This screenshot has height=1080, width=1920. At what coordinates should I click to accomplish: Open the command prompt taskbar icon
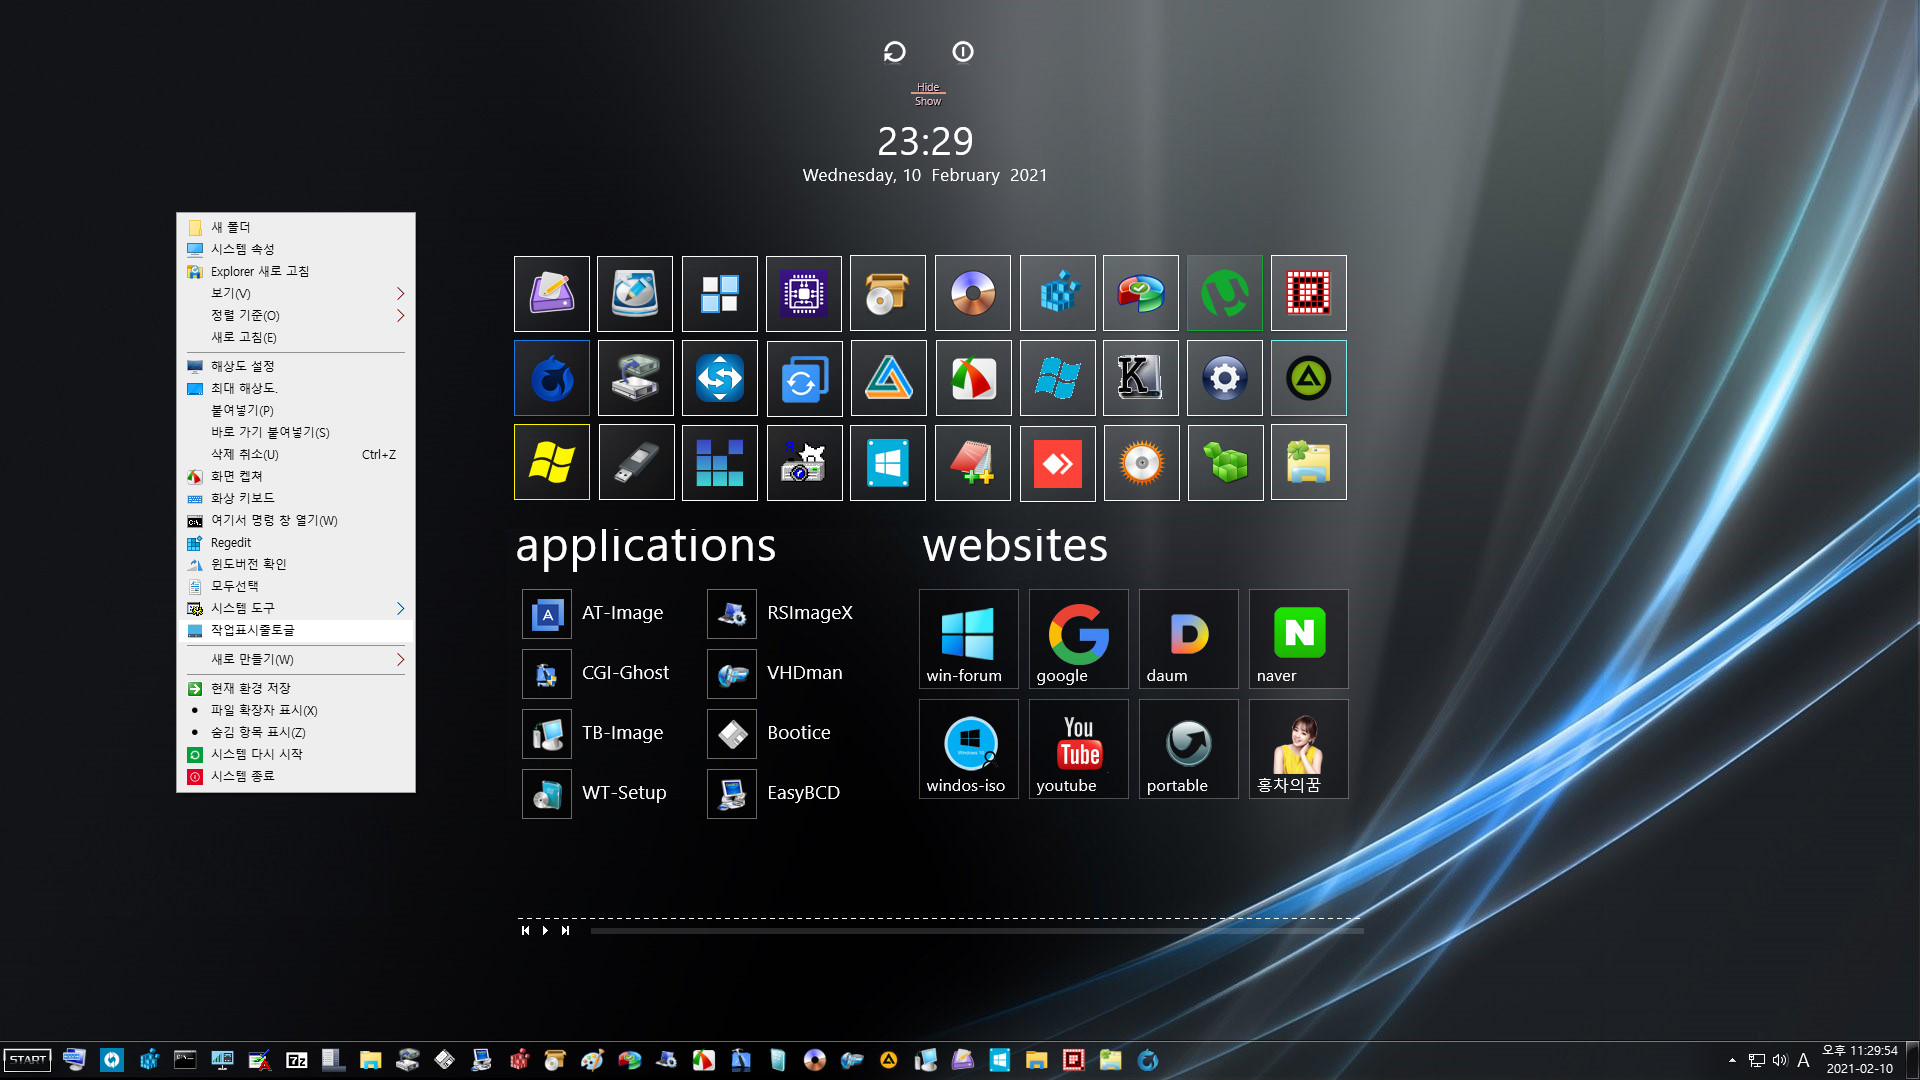[185, 1060]
